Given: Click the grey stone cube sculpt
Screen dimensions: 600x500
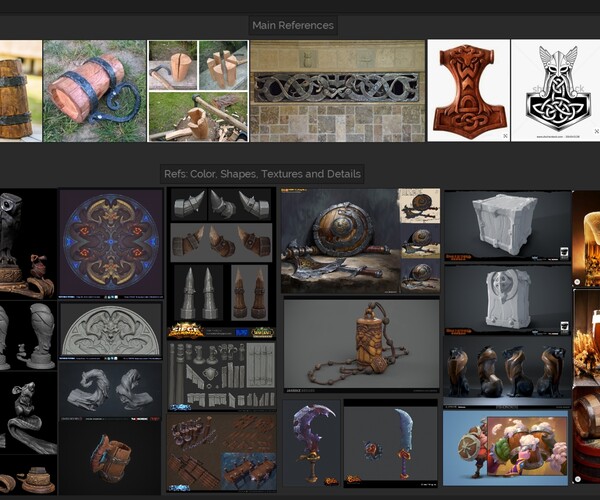Looking at the screenshot, I should (508, 226).
